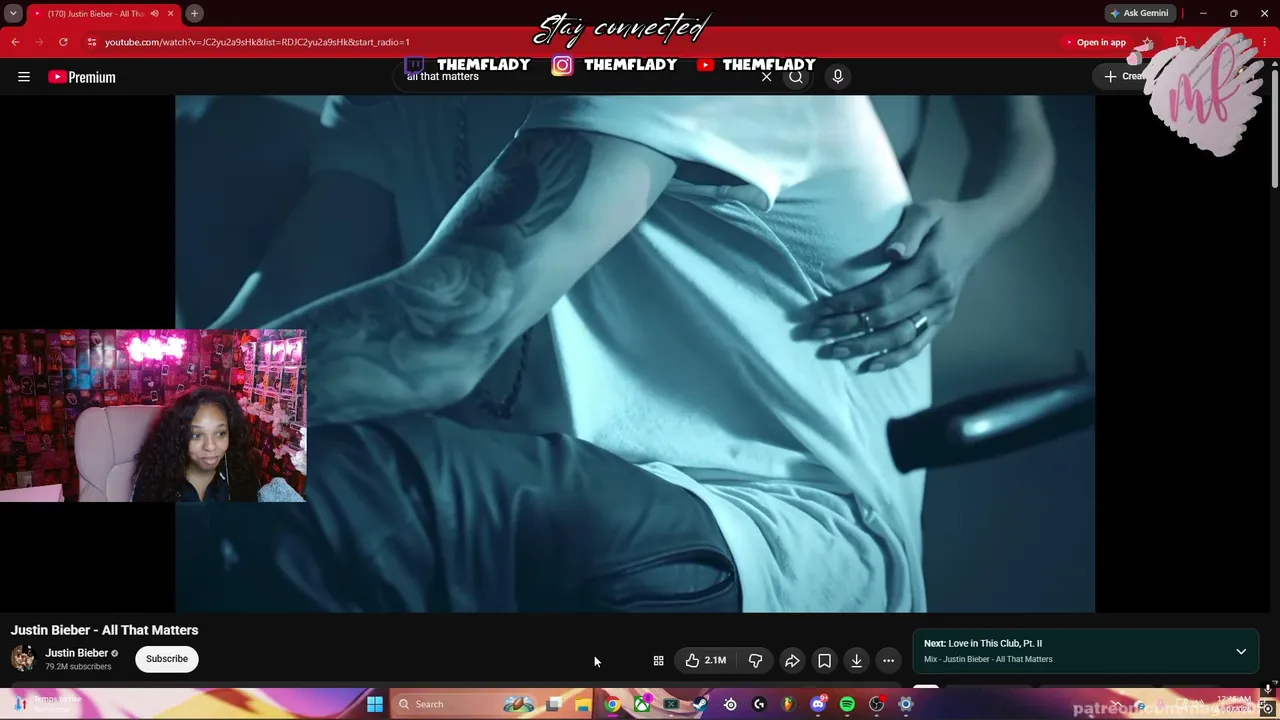This screenshot has height=720, width=1280.
Task: Clear the YouTube search box text
Action: (x=766, y=77)
